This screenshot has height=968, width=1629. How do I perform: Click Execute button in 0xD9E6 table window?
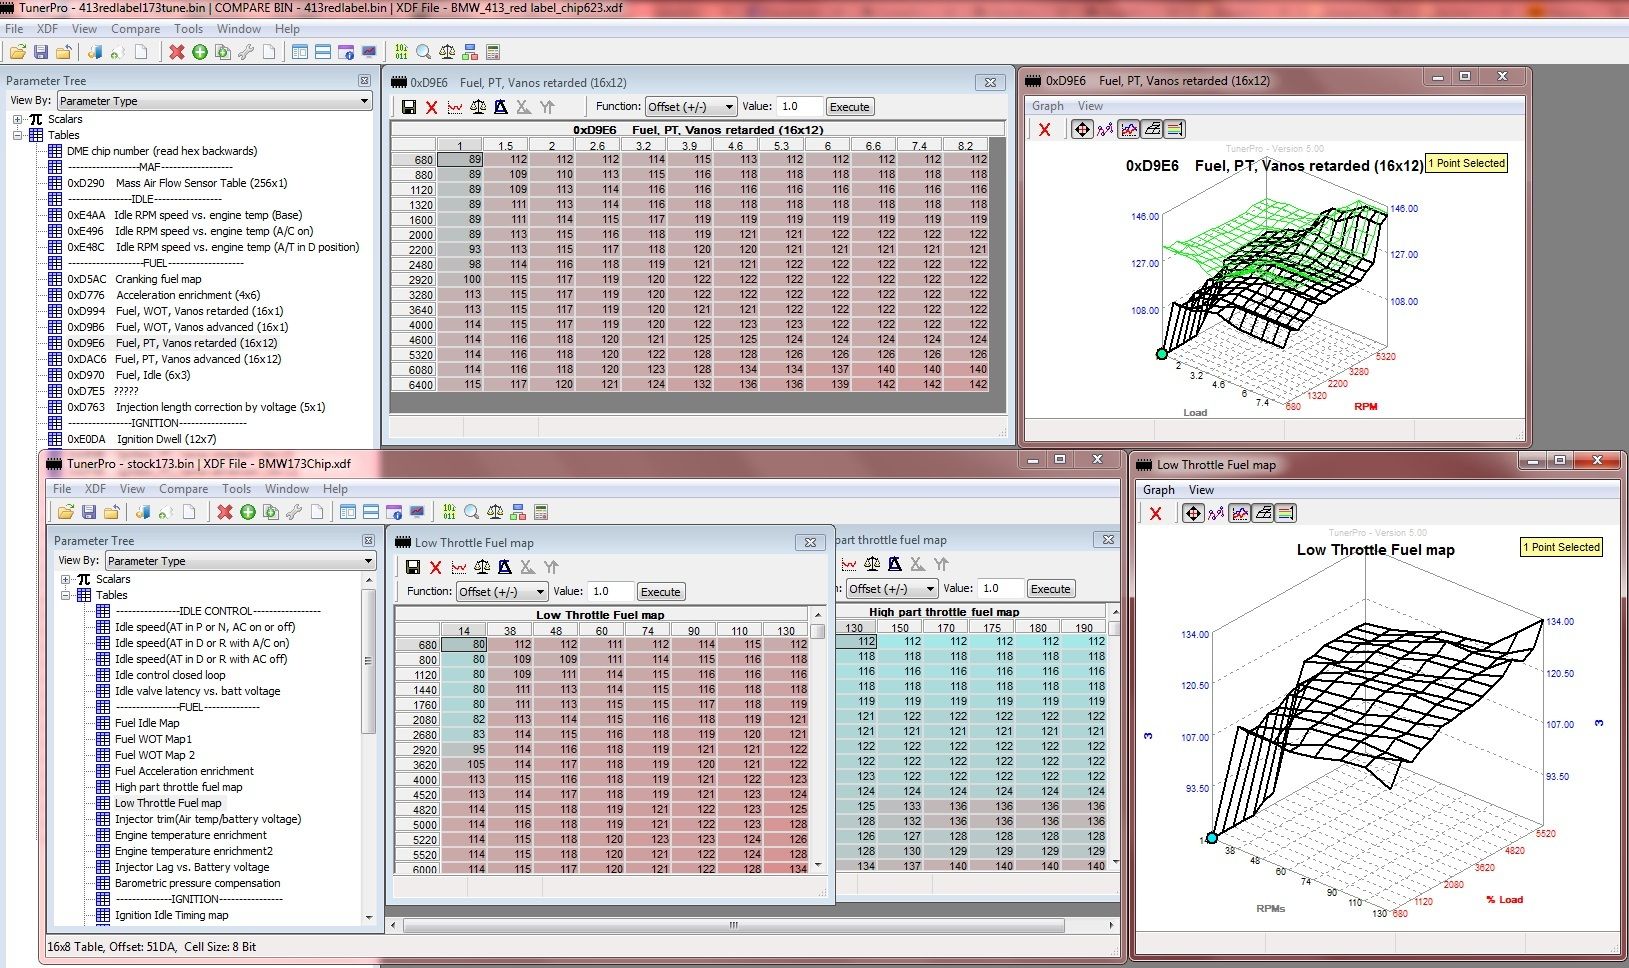click(849, 107)
